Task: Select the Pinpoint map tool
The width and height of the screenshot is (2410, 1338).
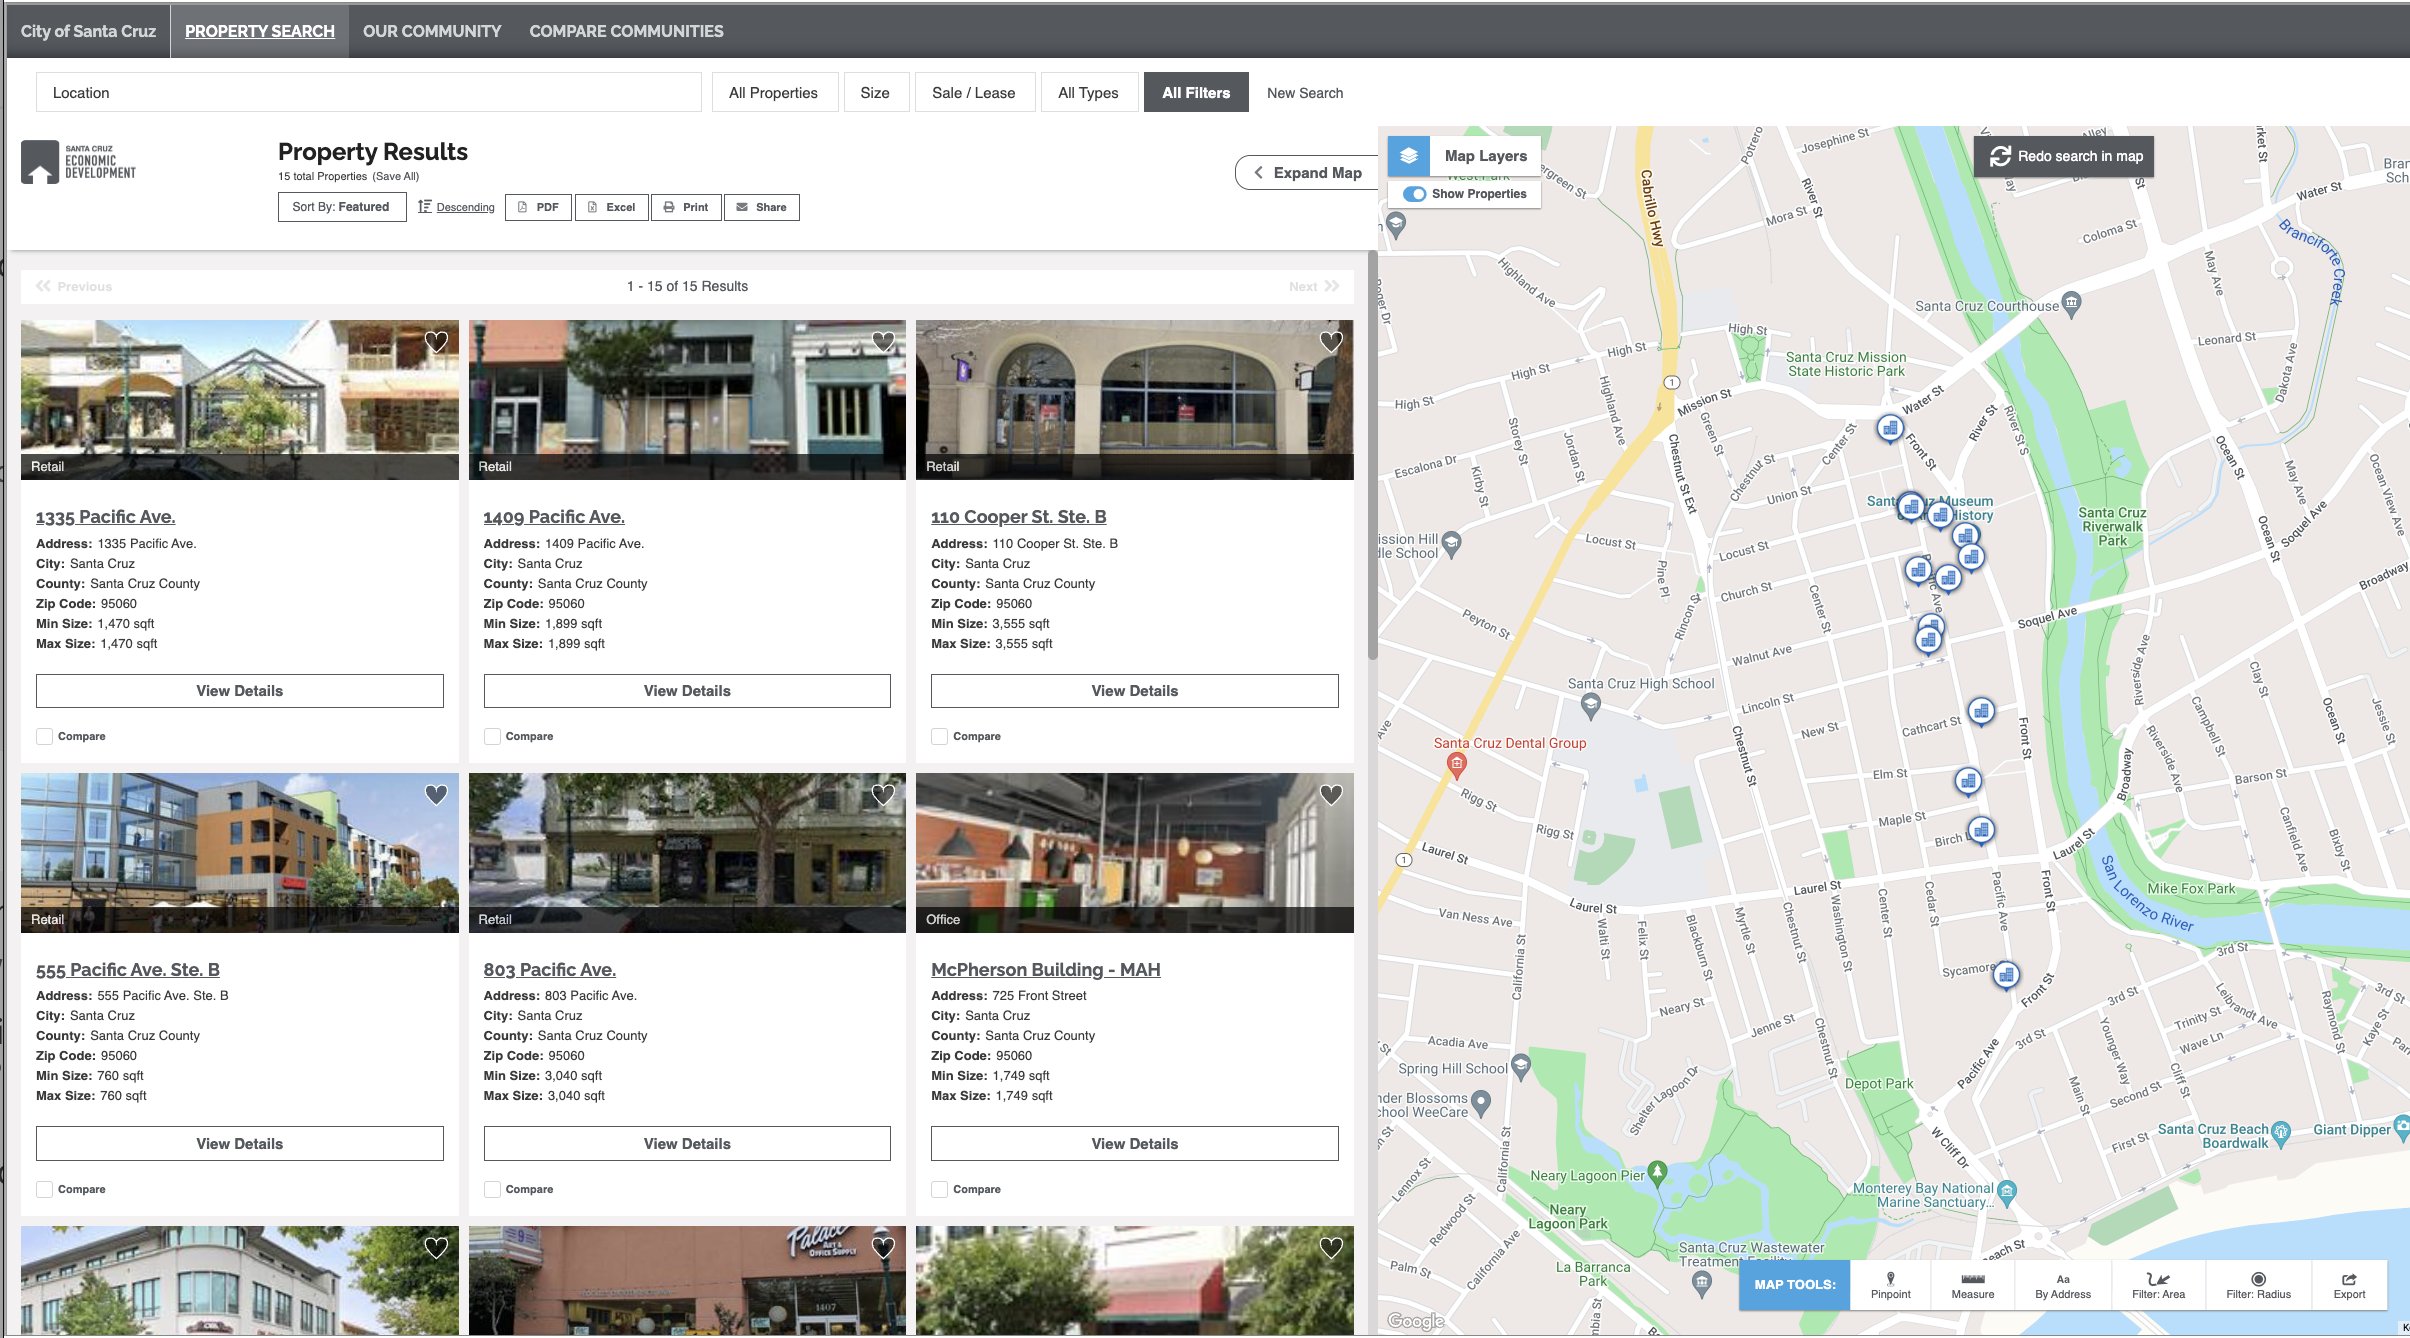Action: coord(1890,1285)
